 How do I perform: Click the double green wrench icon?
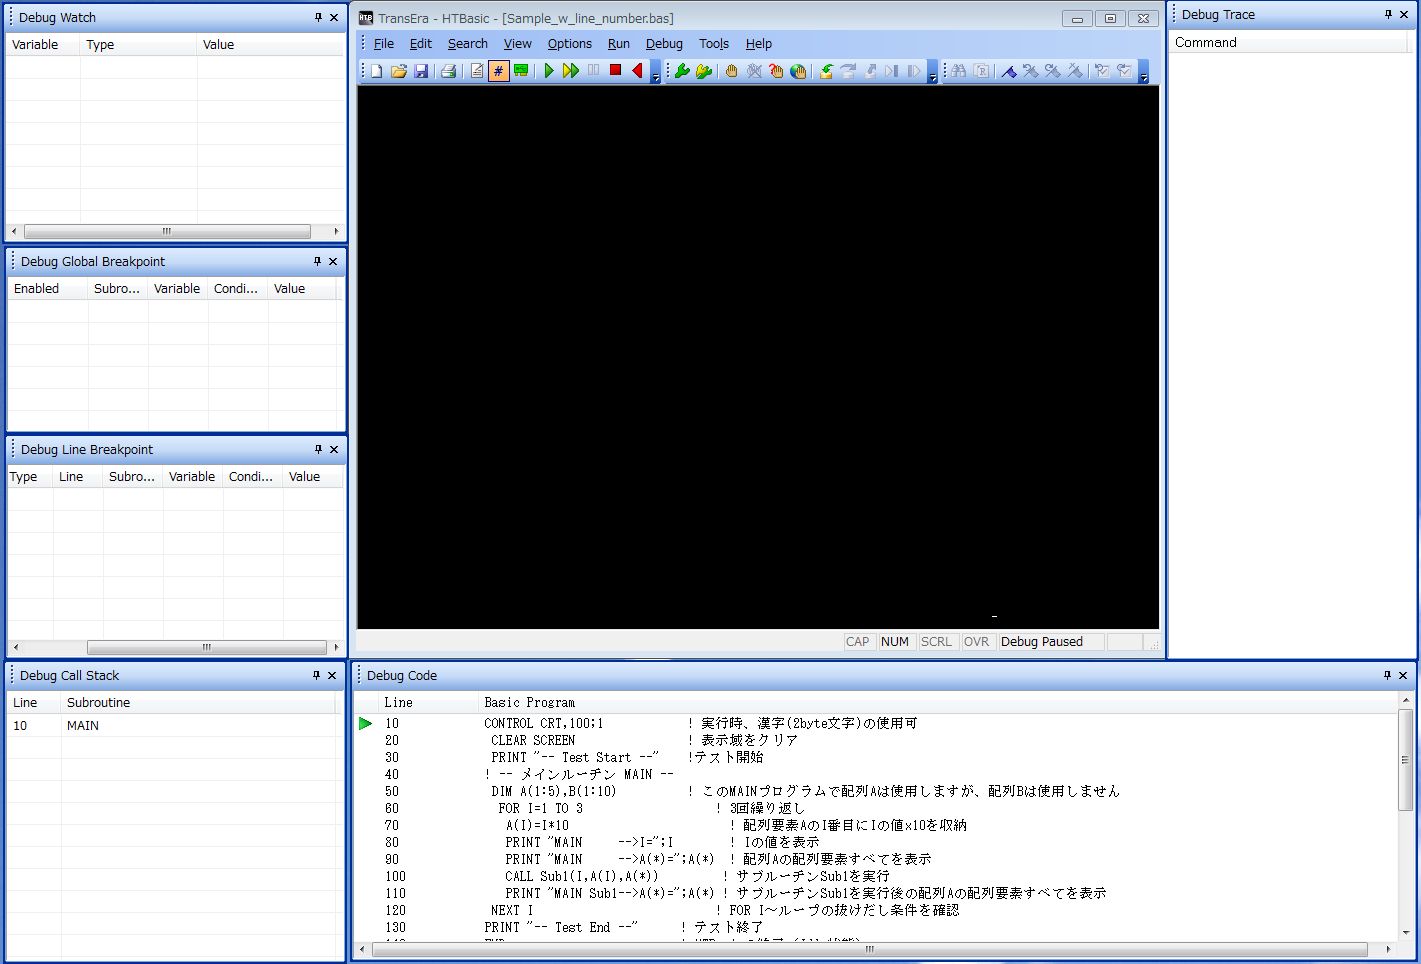[x=704, y=71]
